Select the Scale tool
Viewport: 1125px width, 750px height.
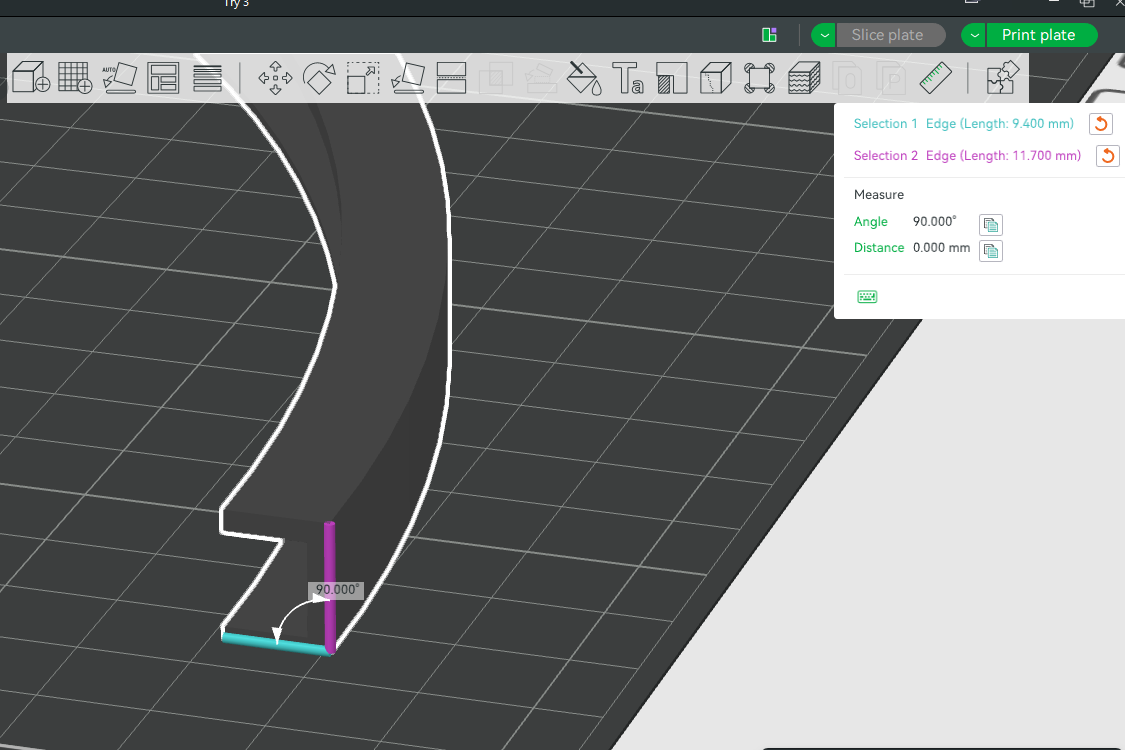tap(363, 77)
